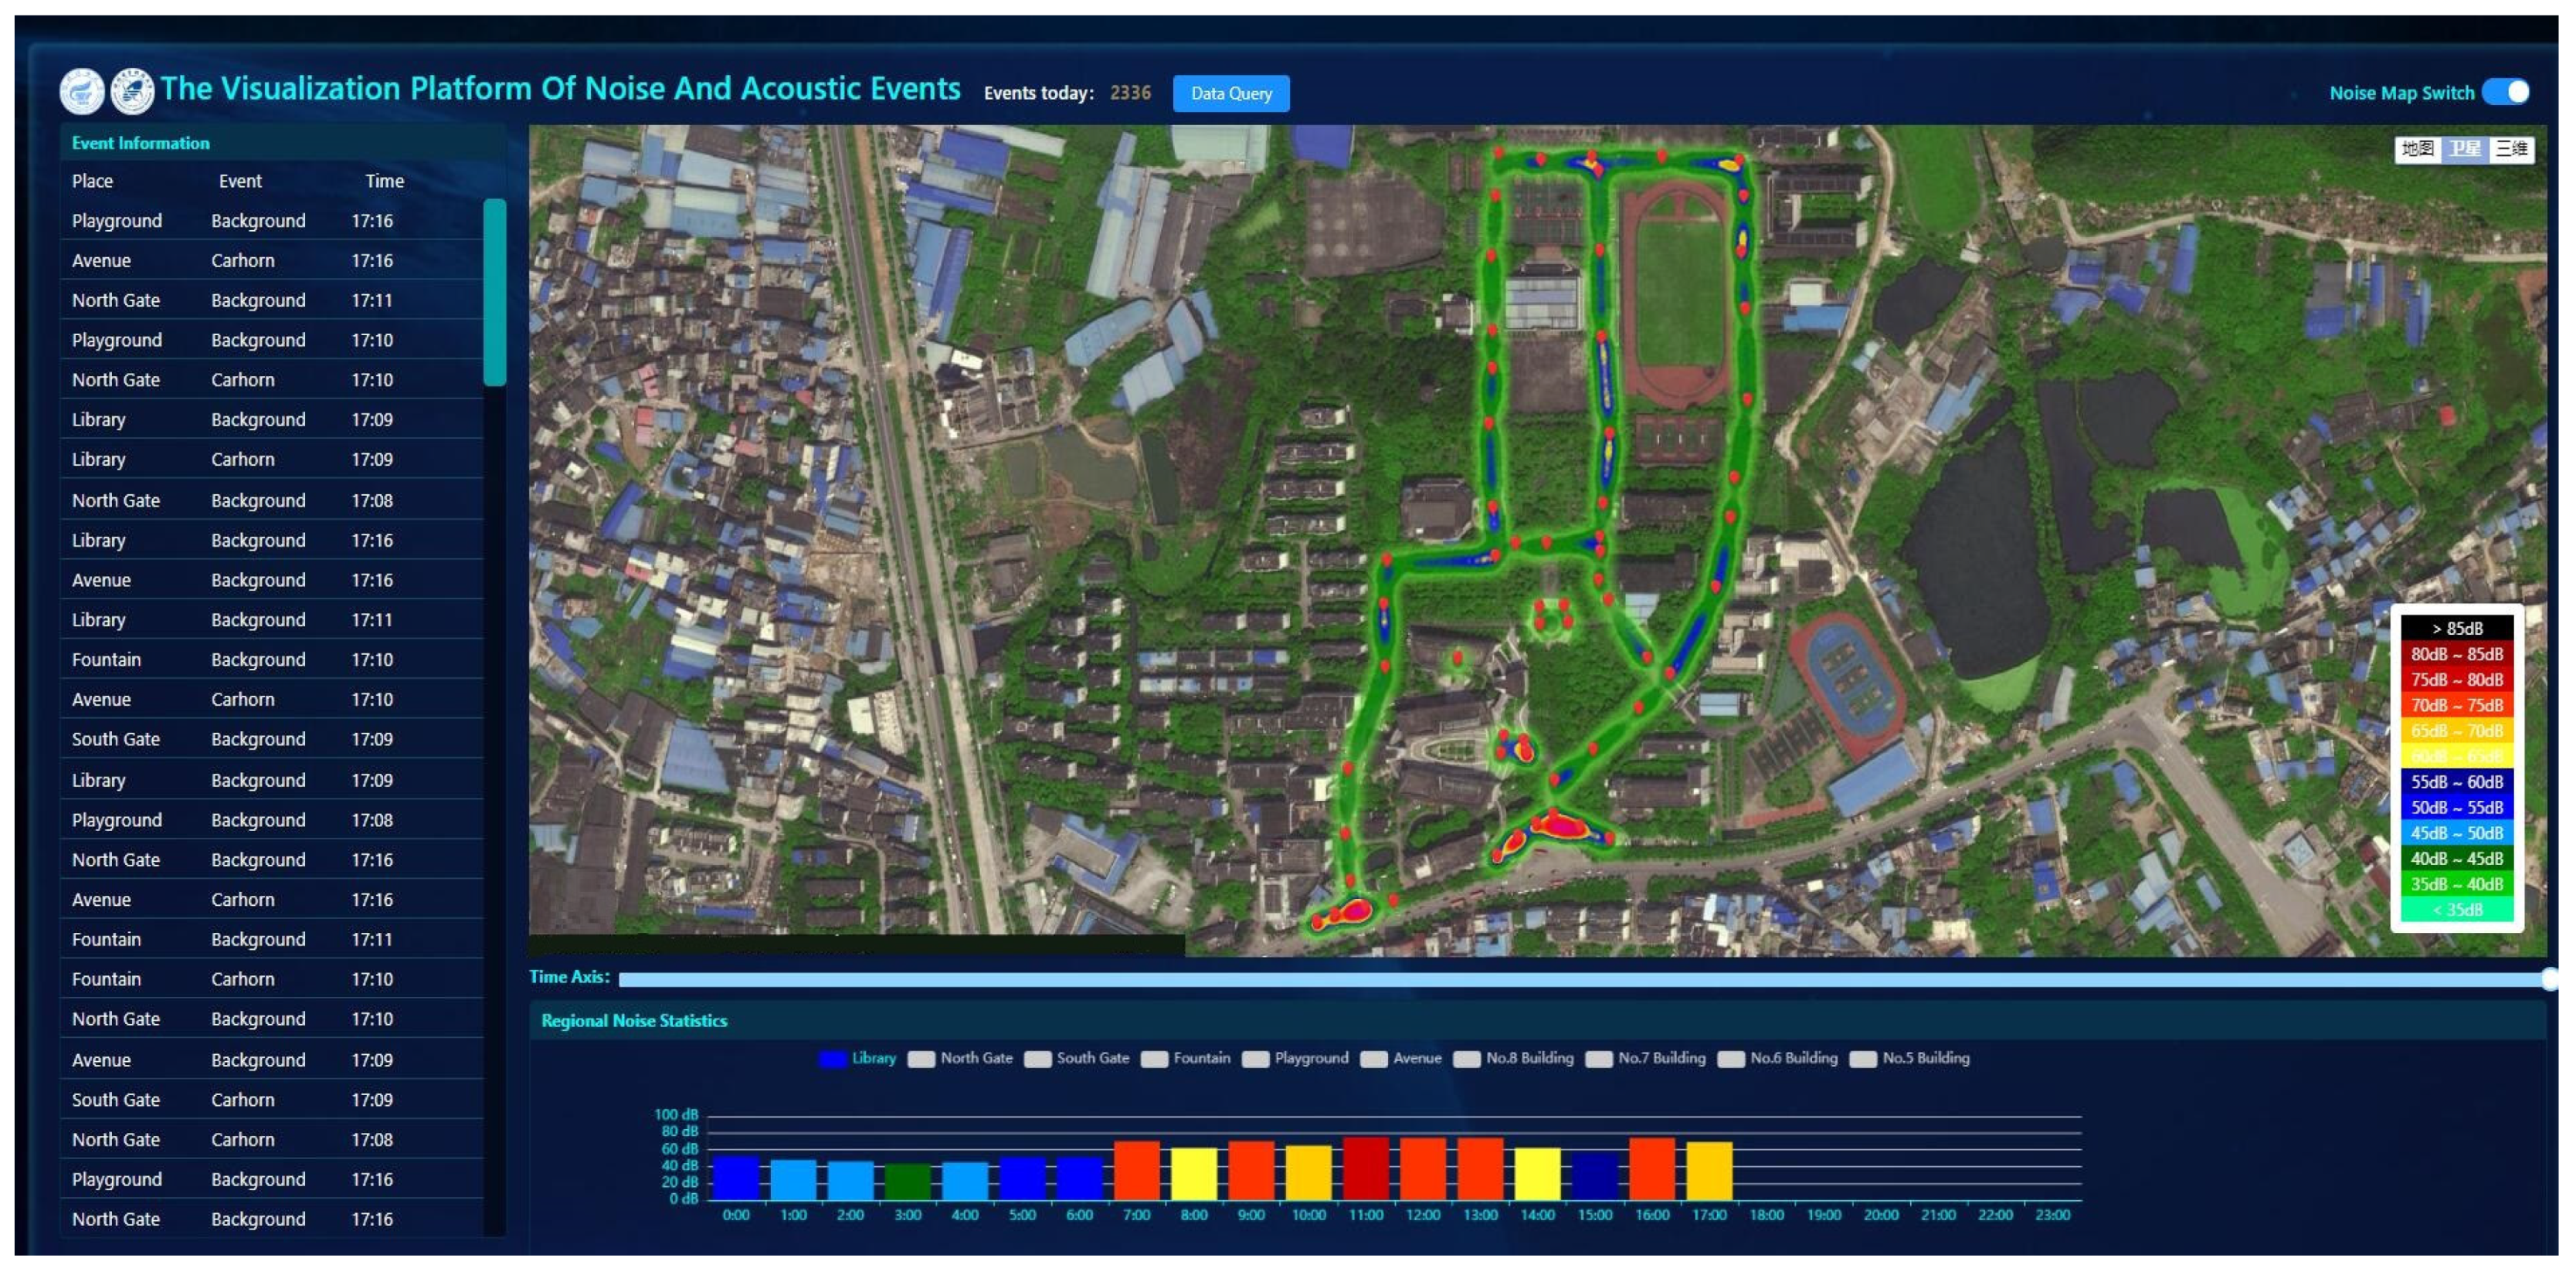Viewport: 2576px width, 1275px height.
Task: Click the Events today count 2336
Action: [x=1130, y=93]
